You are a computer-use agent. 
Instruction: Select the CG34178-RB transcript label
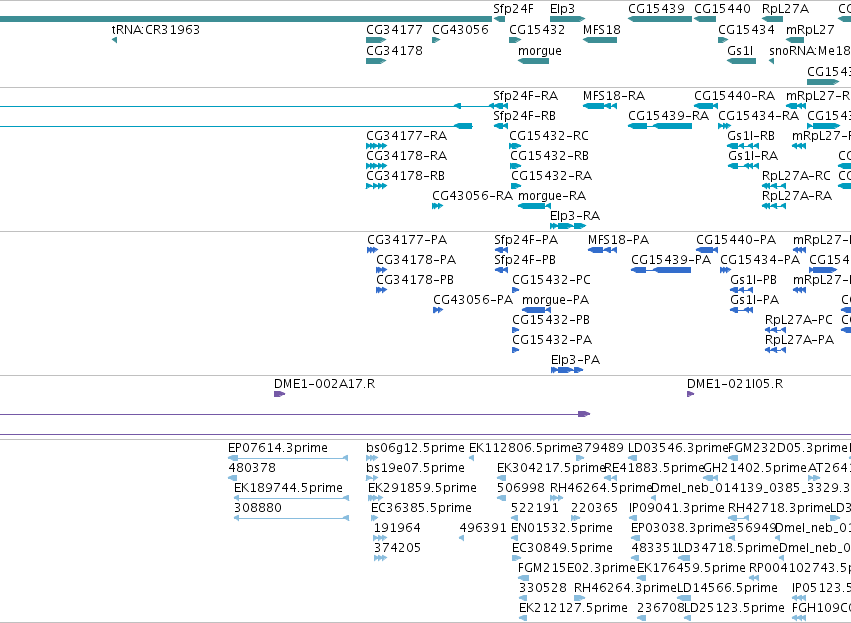click(405, 176)
